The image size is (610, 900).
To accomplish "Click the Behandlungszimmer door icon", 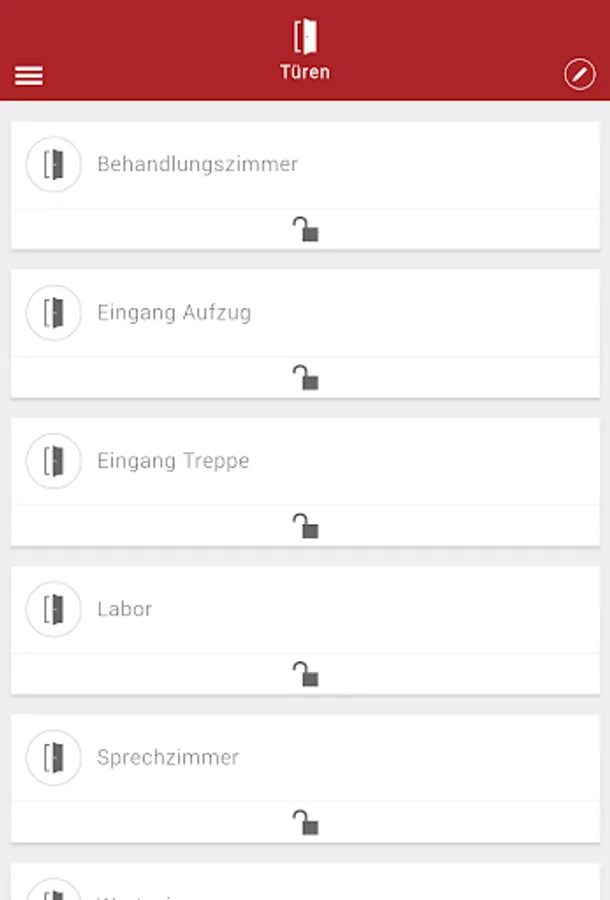I will tap(54, 164).
